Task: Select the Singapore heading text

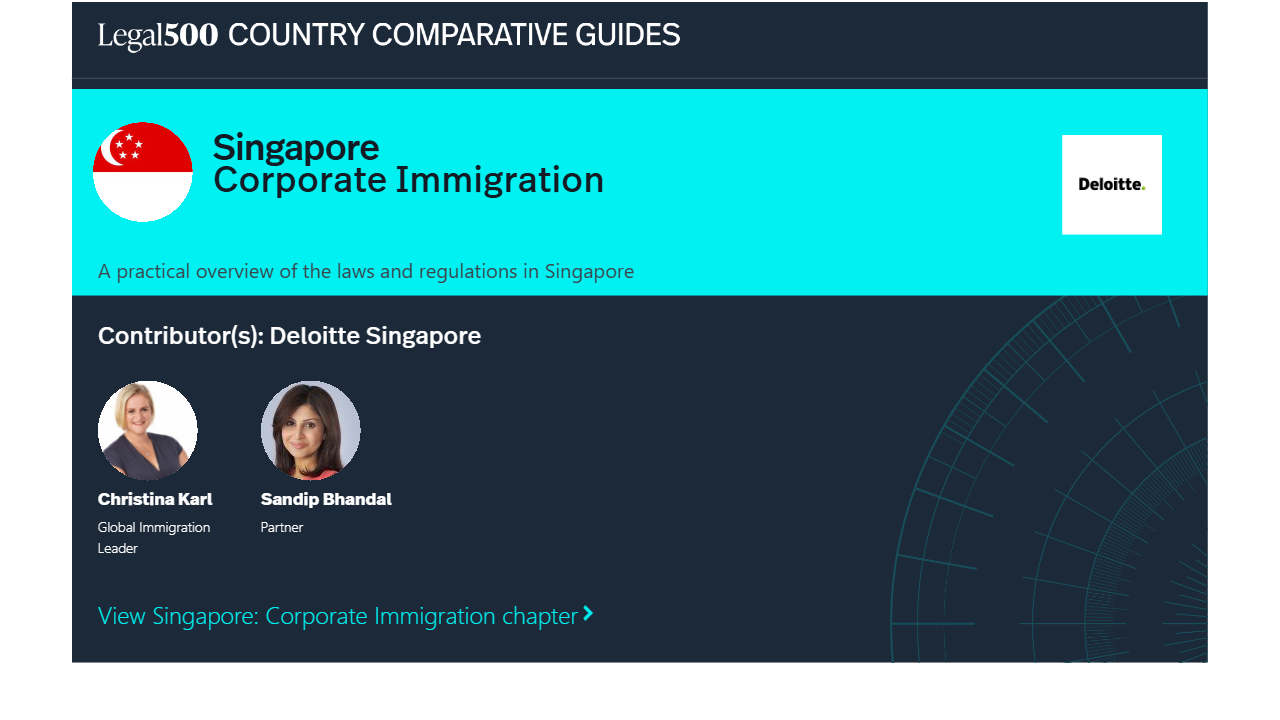Action: (296, 148)
